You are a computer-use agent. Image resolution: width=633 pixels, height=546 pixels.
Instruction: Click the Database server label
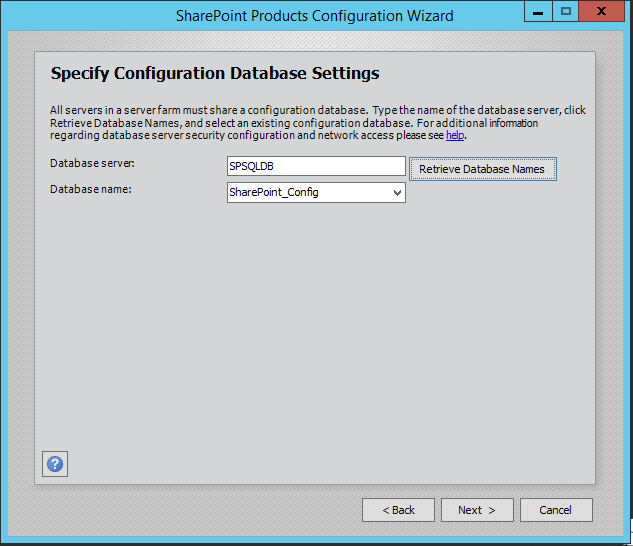pyautogui.click(x=92, y=163)
